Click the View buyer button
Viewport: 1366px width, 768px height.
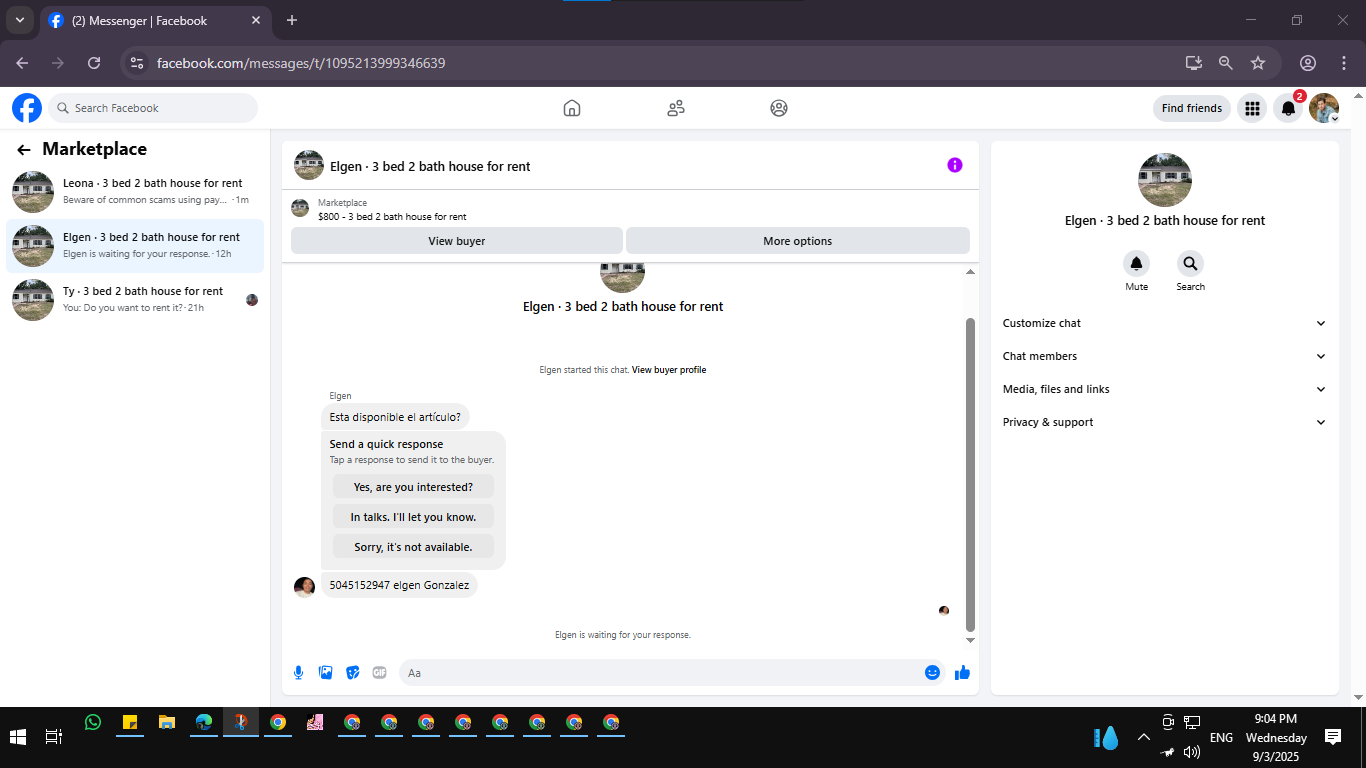456,241
